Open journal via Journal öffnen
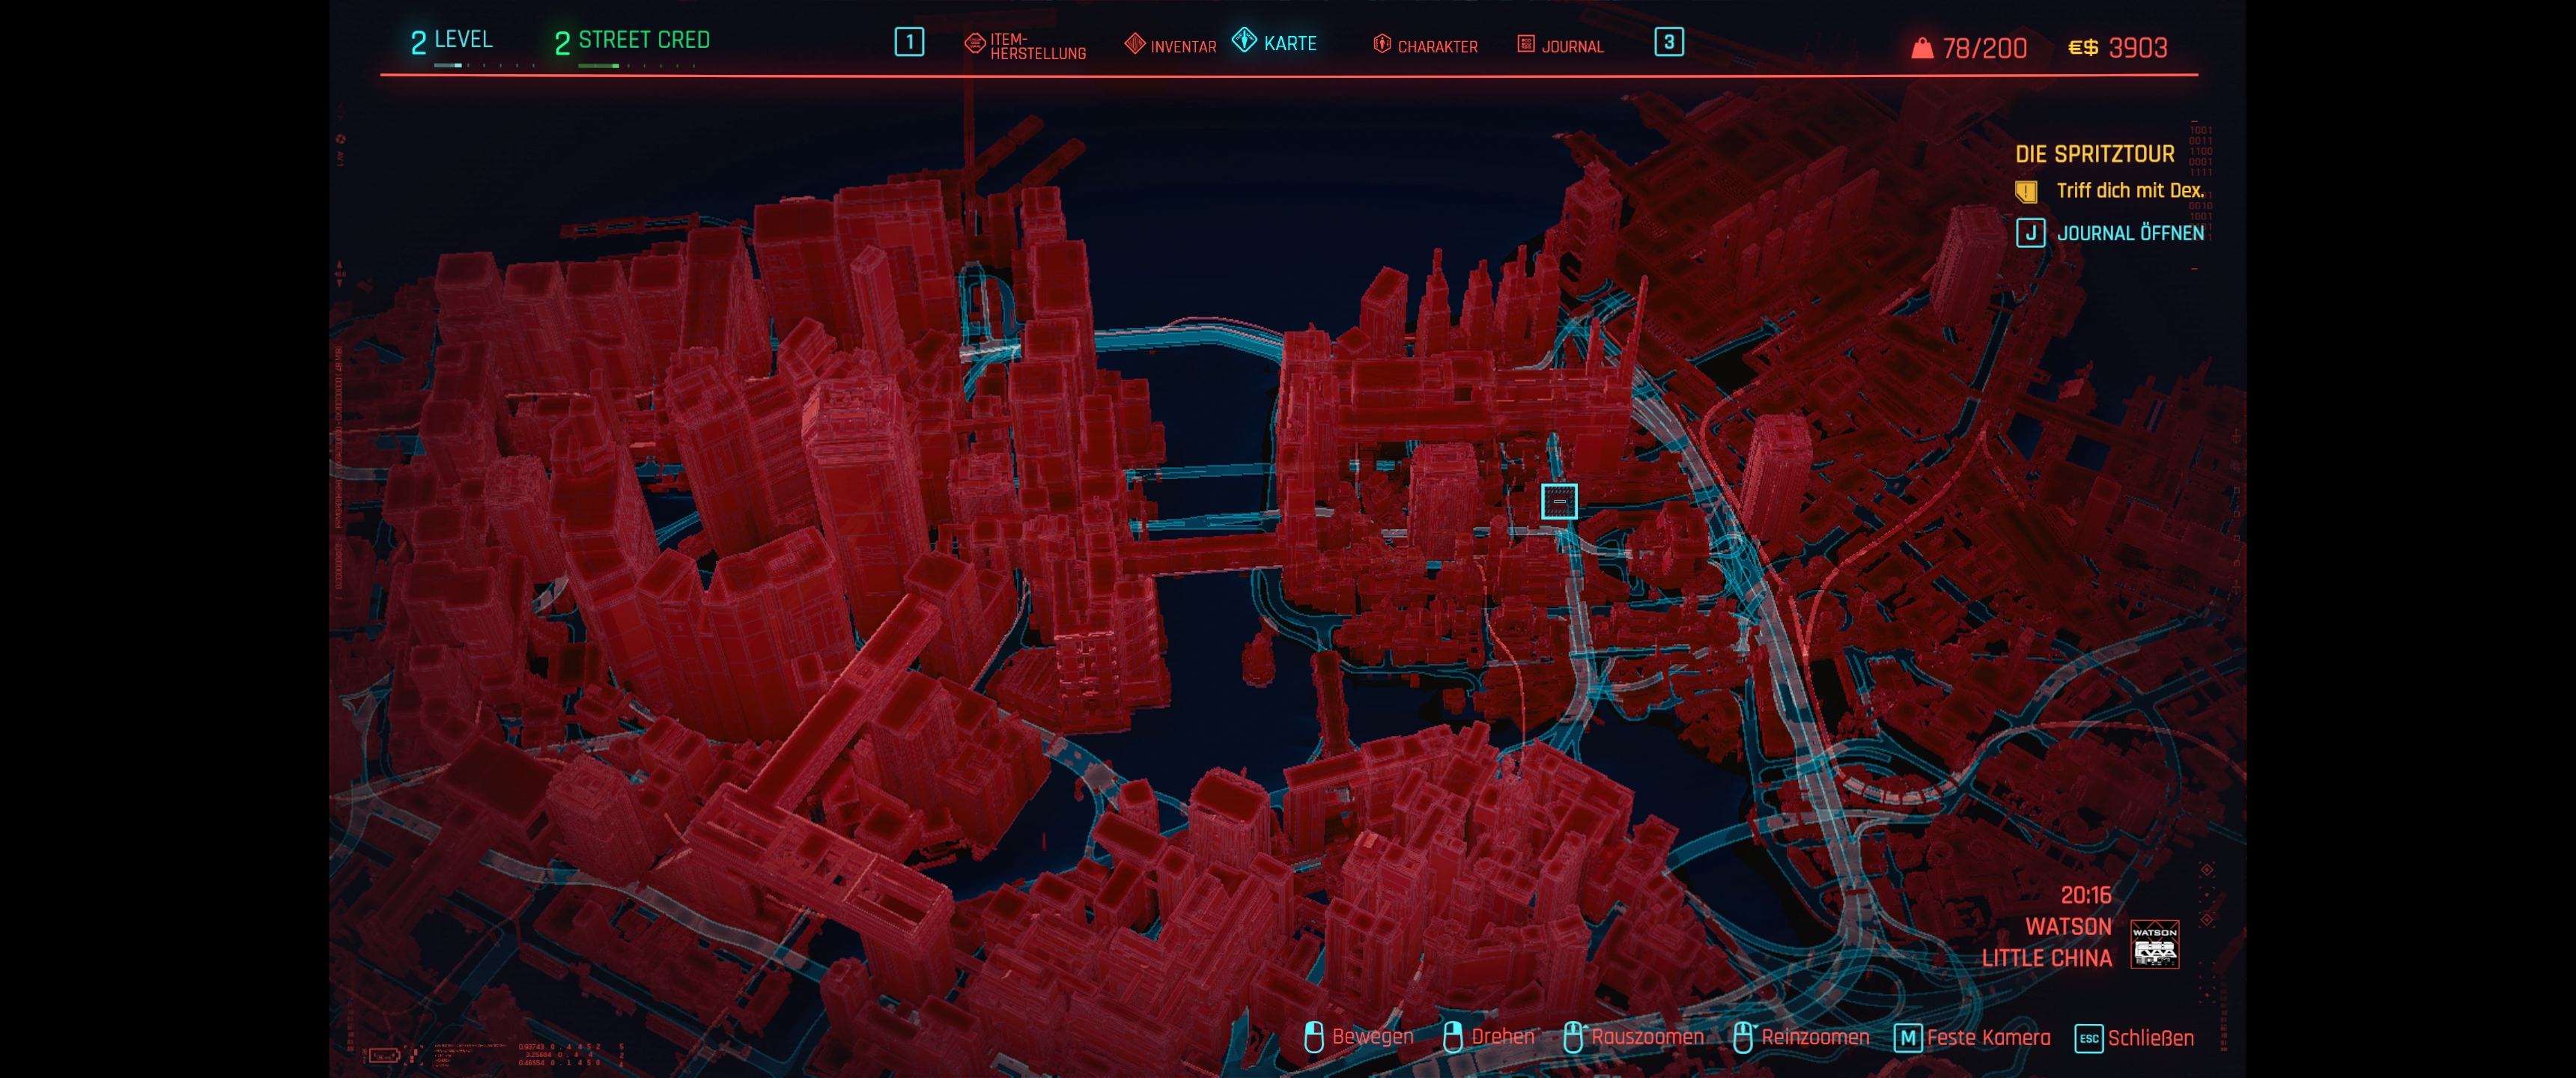This screenshot has height=1078, width=2576. (x=2130, y=233)
